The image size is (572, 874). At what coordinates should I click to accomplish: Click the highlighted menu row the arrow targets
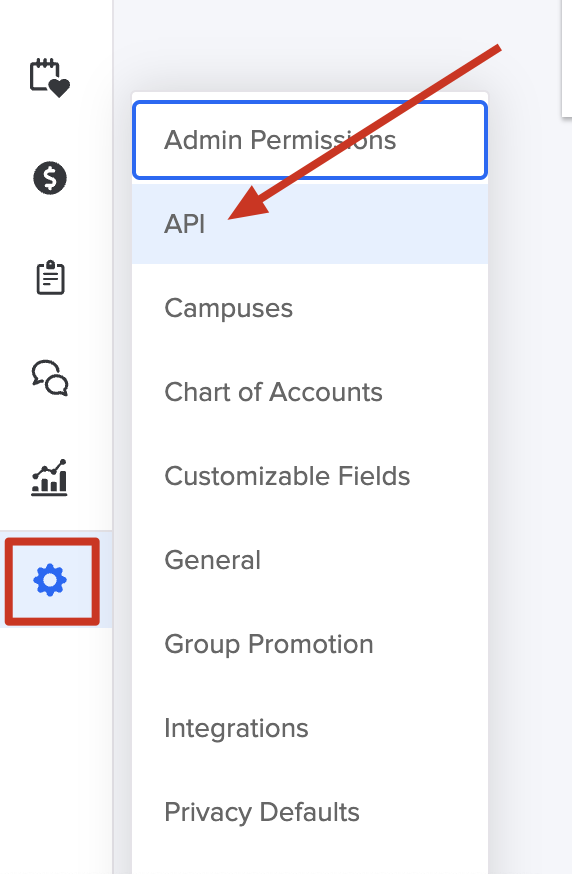click(310, 224)
